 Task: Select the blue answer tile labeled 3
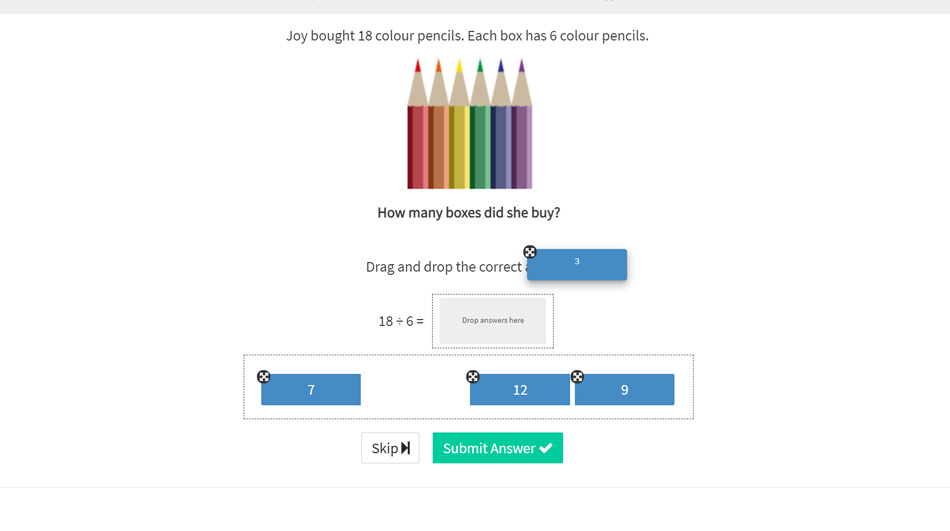pyautogui.click(x=577, y=265)
